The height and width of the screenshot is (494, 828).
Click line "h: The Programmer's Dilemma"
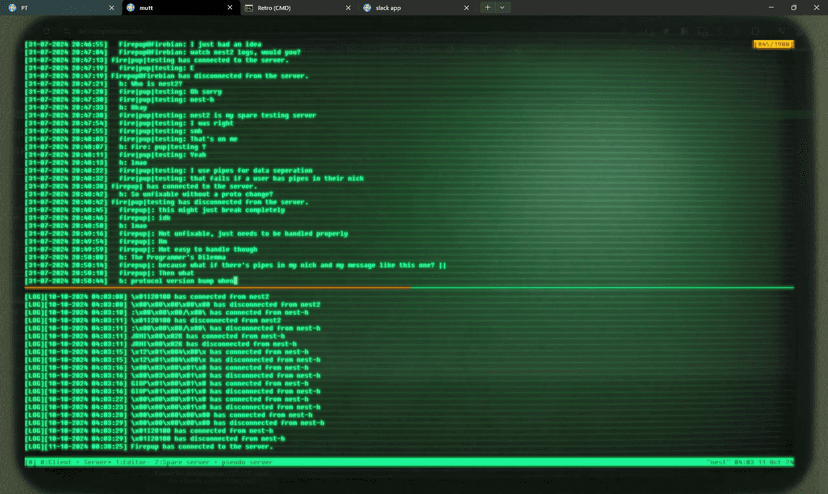[172, 257]
